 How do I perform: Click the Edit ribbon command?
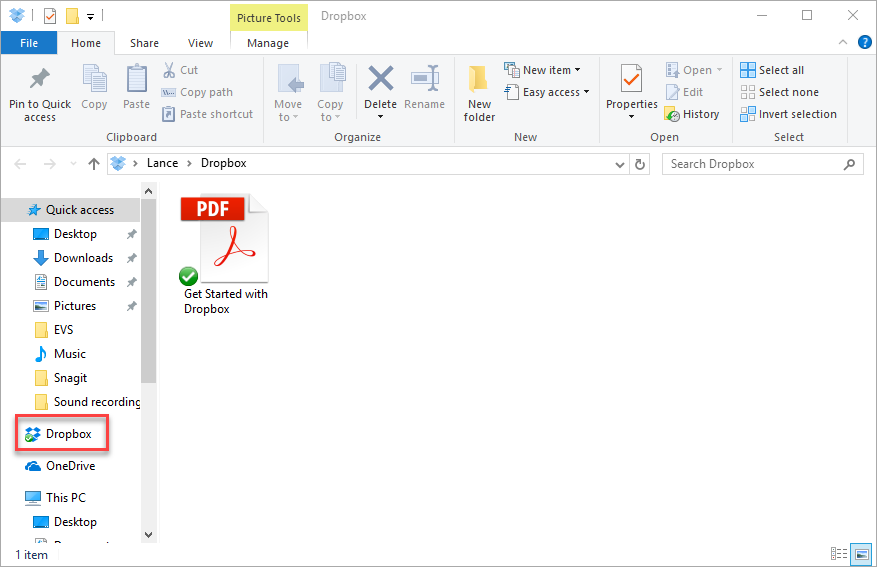685,92
